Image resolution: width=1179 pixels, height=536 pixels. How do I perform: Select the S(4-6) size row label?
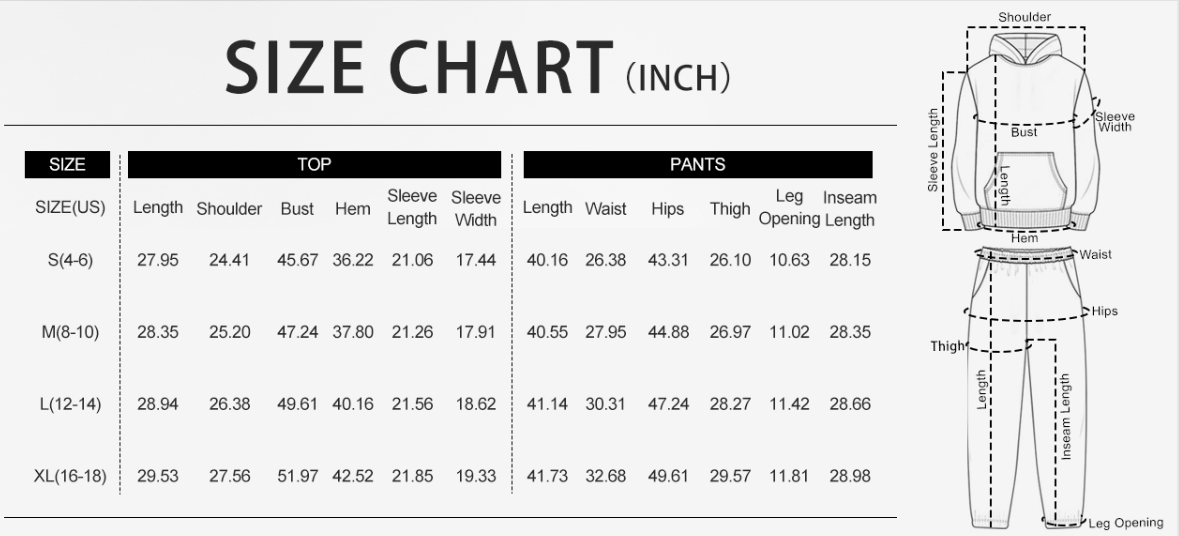(x=70, y=260)
